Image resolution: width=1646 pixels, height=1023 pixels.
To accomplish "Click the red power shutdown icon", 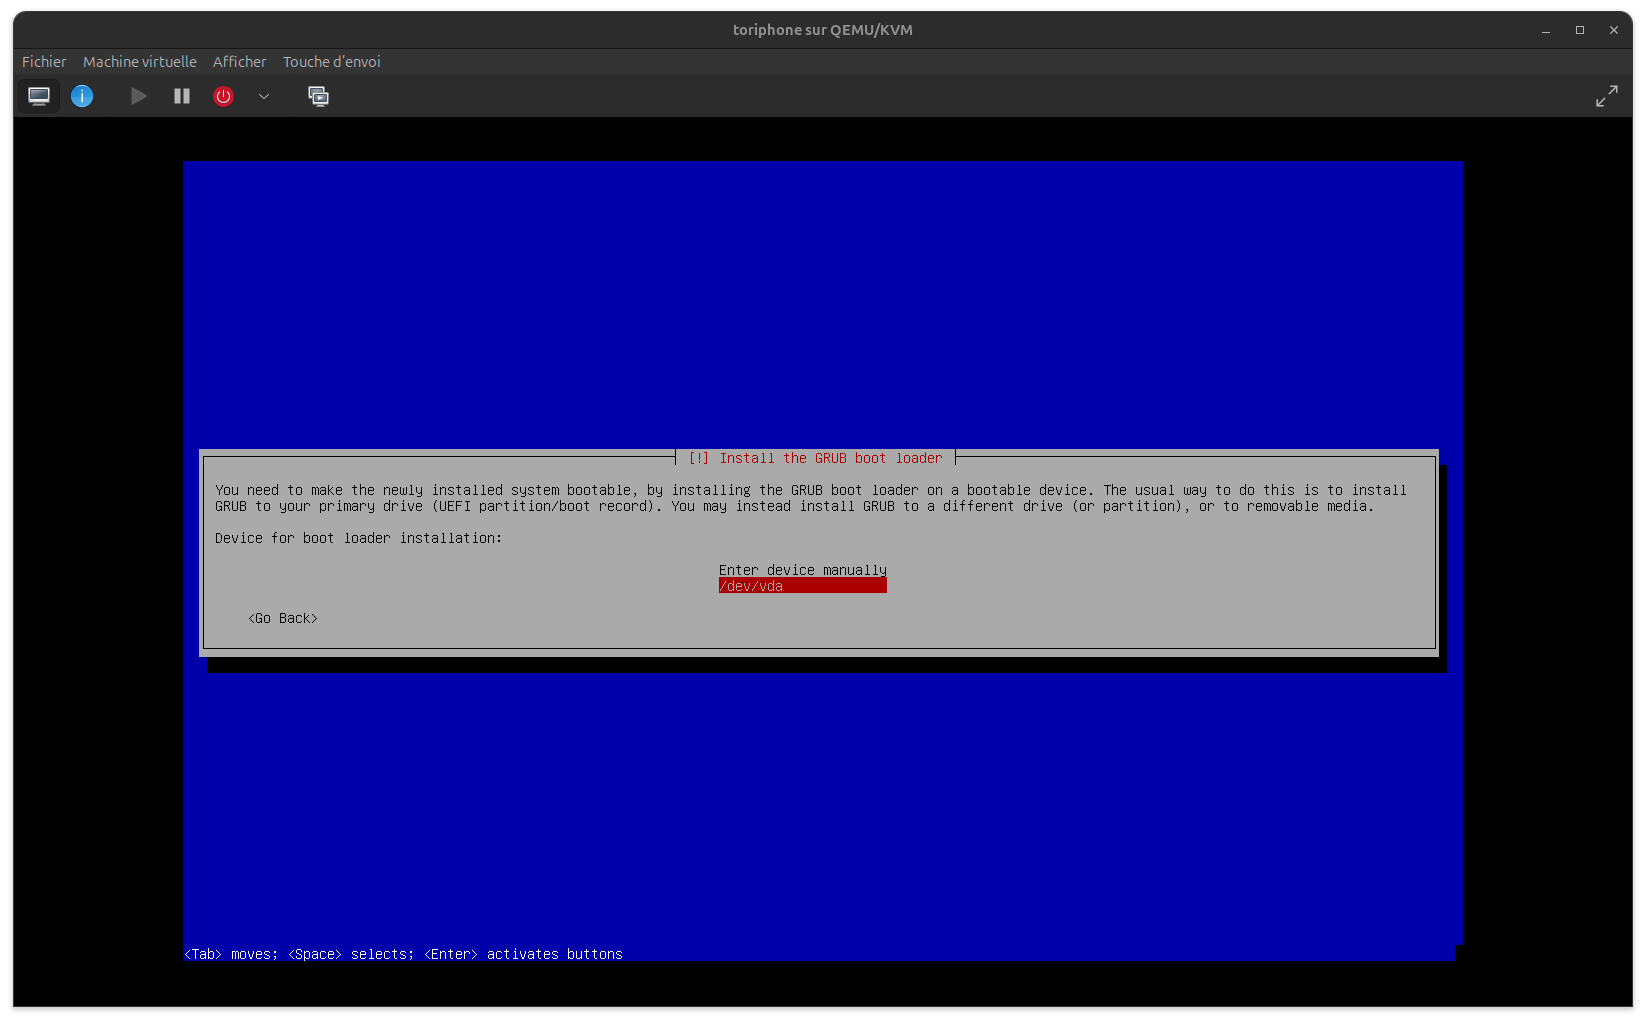I will [223, 96].
